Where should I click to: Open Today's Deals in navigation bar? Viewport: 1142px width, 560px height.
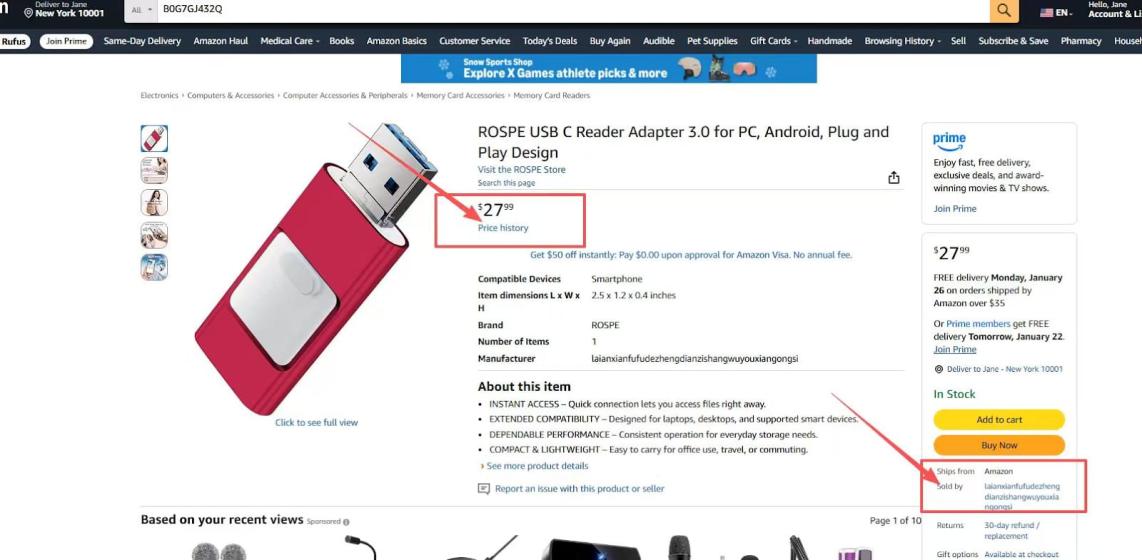pos(550,41)
